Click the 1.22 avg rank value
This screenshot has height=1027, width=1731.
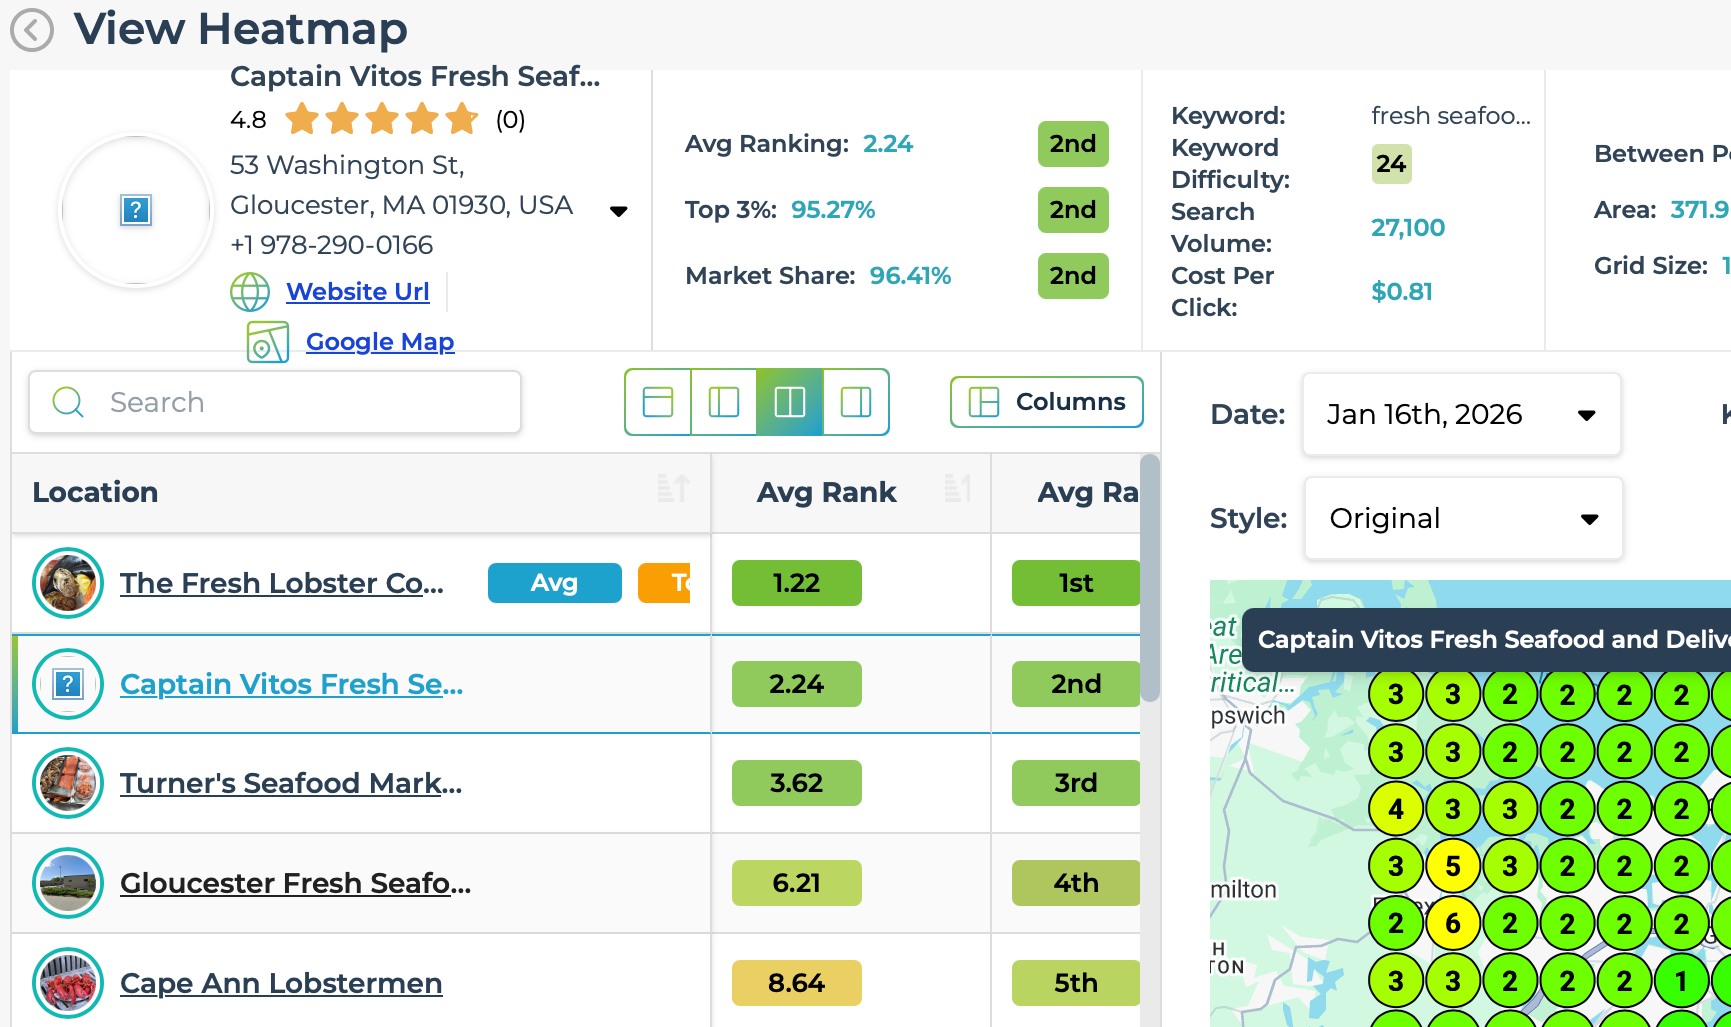[x=797, y=583]
